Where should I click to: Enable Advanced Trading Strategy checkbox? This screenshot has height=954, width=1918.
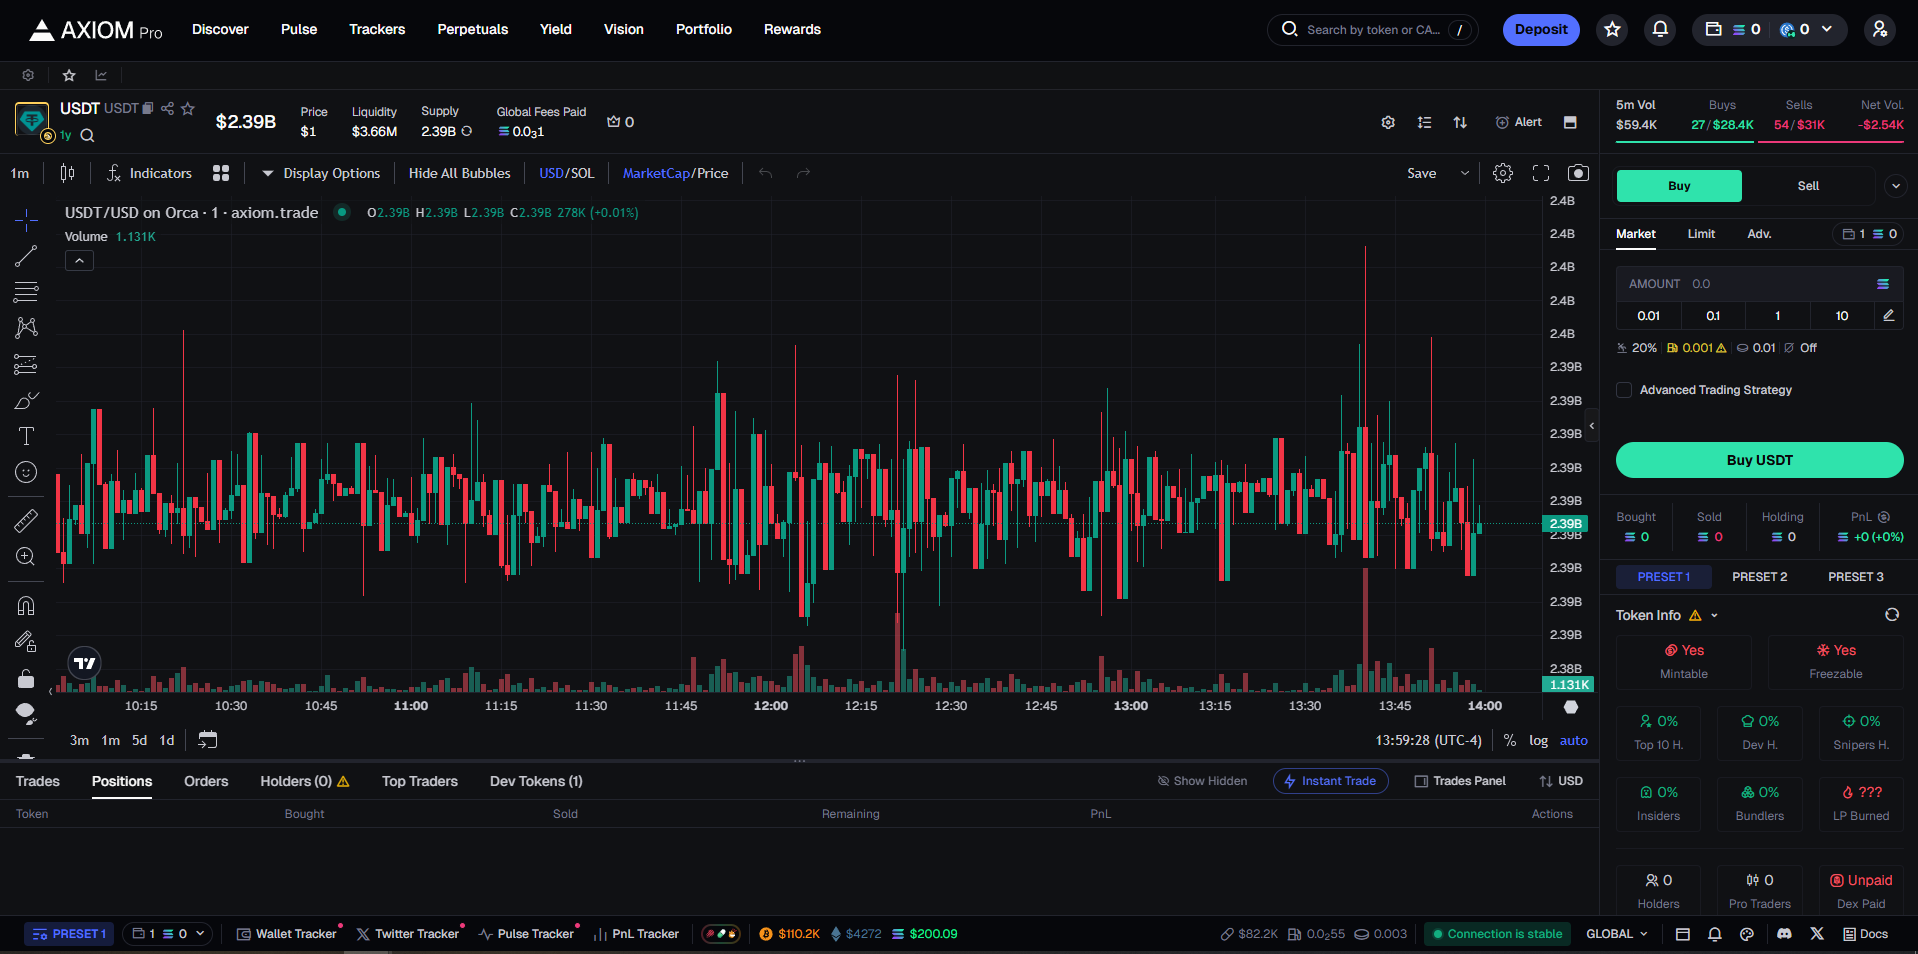(1624, 390)
